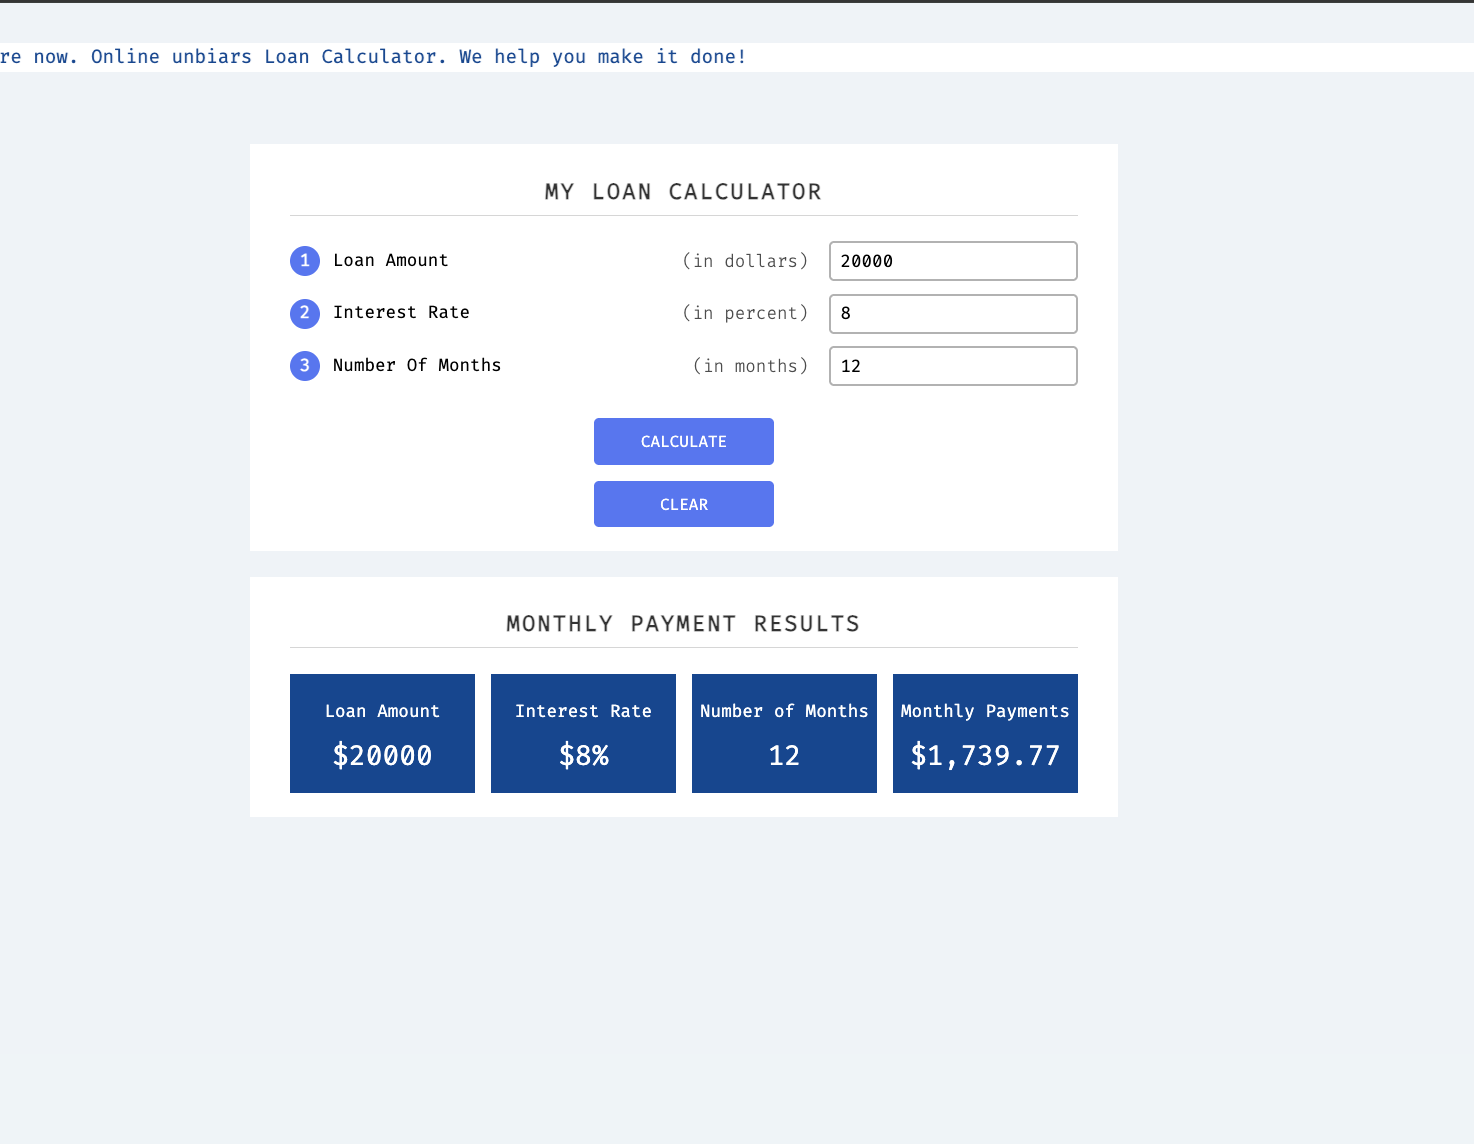Viewport: 1474px width, 1144px height.
Task: Click the MY LOAN CALCULATOR heading
Action: point(683,191)
